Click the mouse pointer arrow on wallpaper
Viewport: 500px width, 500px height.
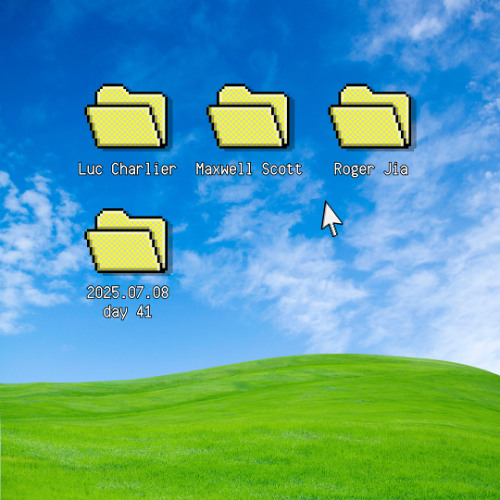point(331,218)
